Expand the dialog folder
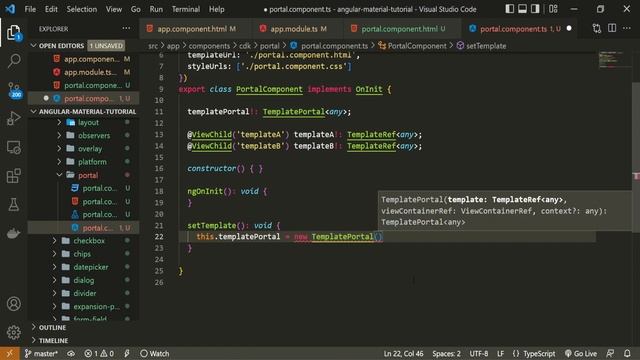The height and width of the screenshot is (360, 640). [84, 280]
